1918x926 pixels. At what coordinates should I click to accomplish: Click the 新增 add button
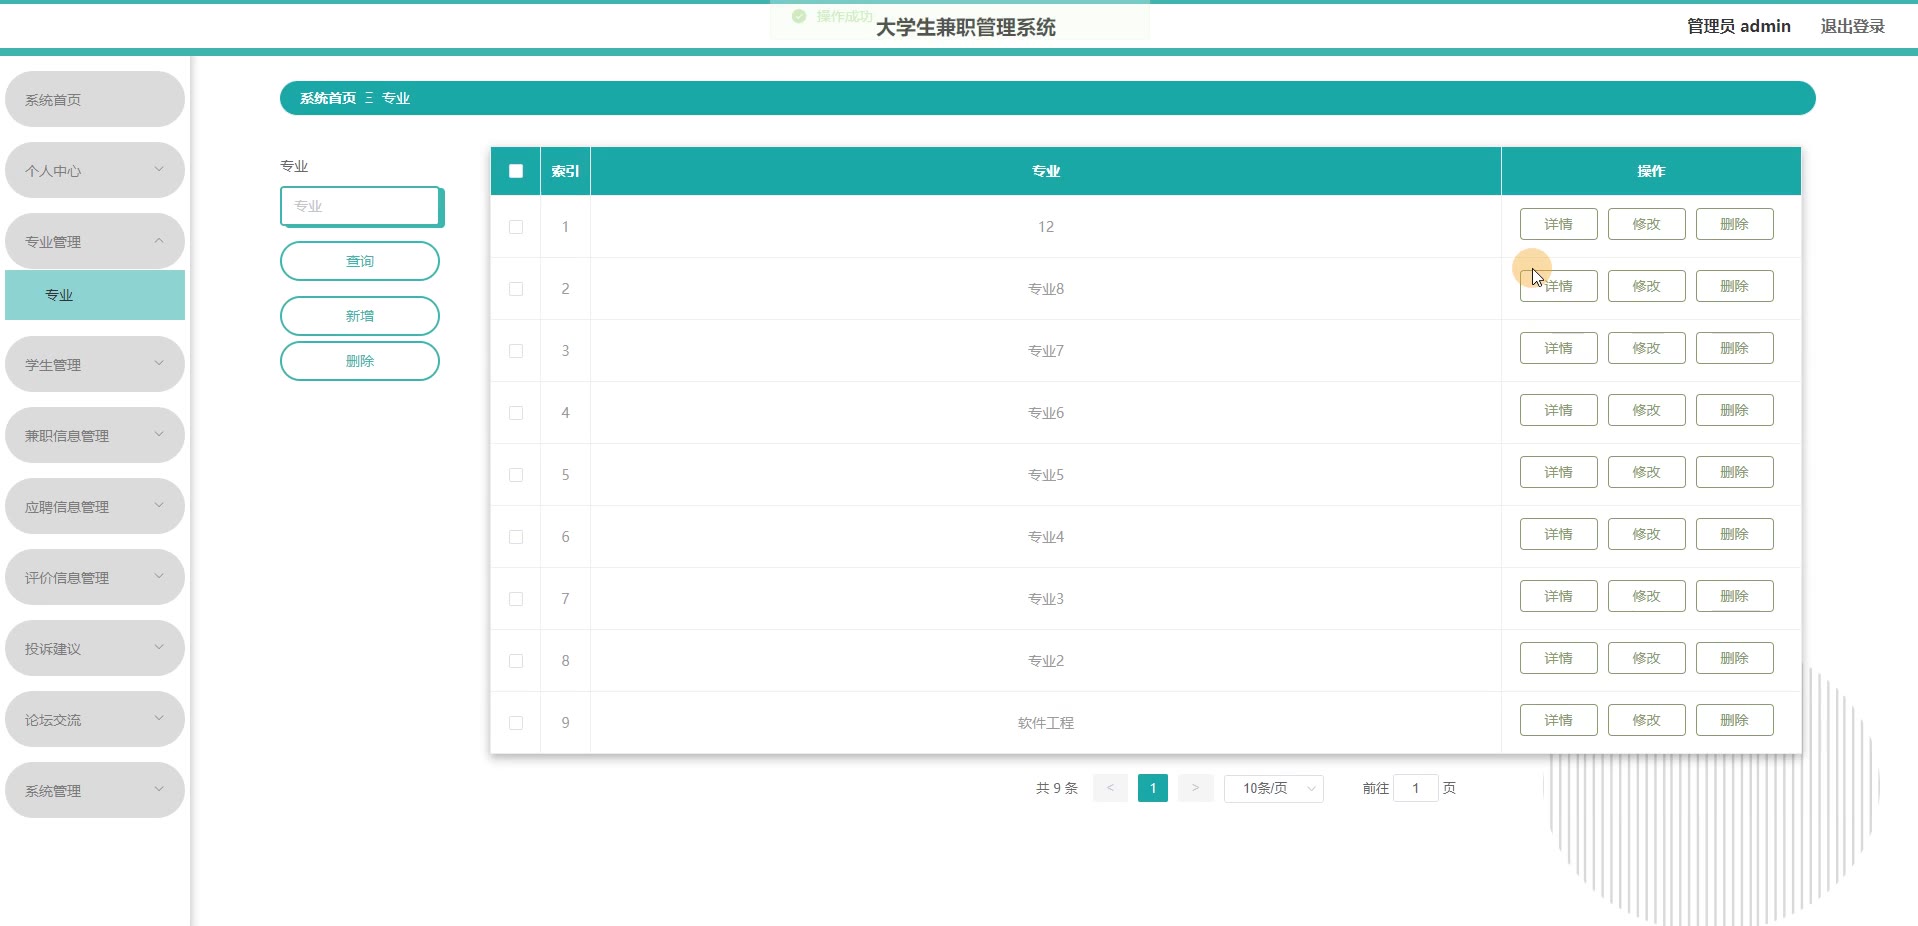click(x=360, y=316)
